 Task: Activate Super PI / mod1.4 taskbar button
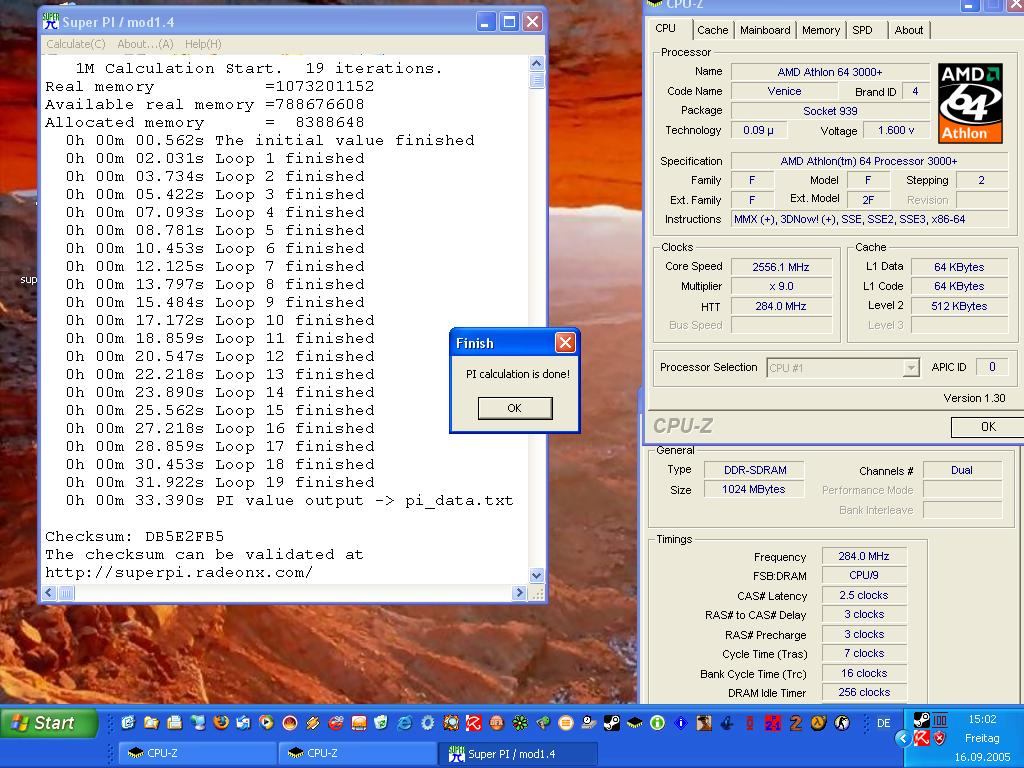pyautogui.click(x=517, y=754)
